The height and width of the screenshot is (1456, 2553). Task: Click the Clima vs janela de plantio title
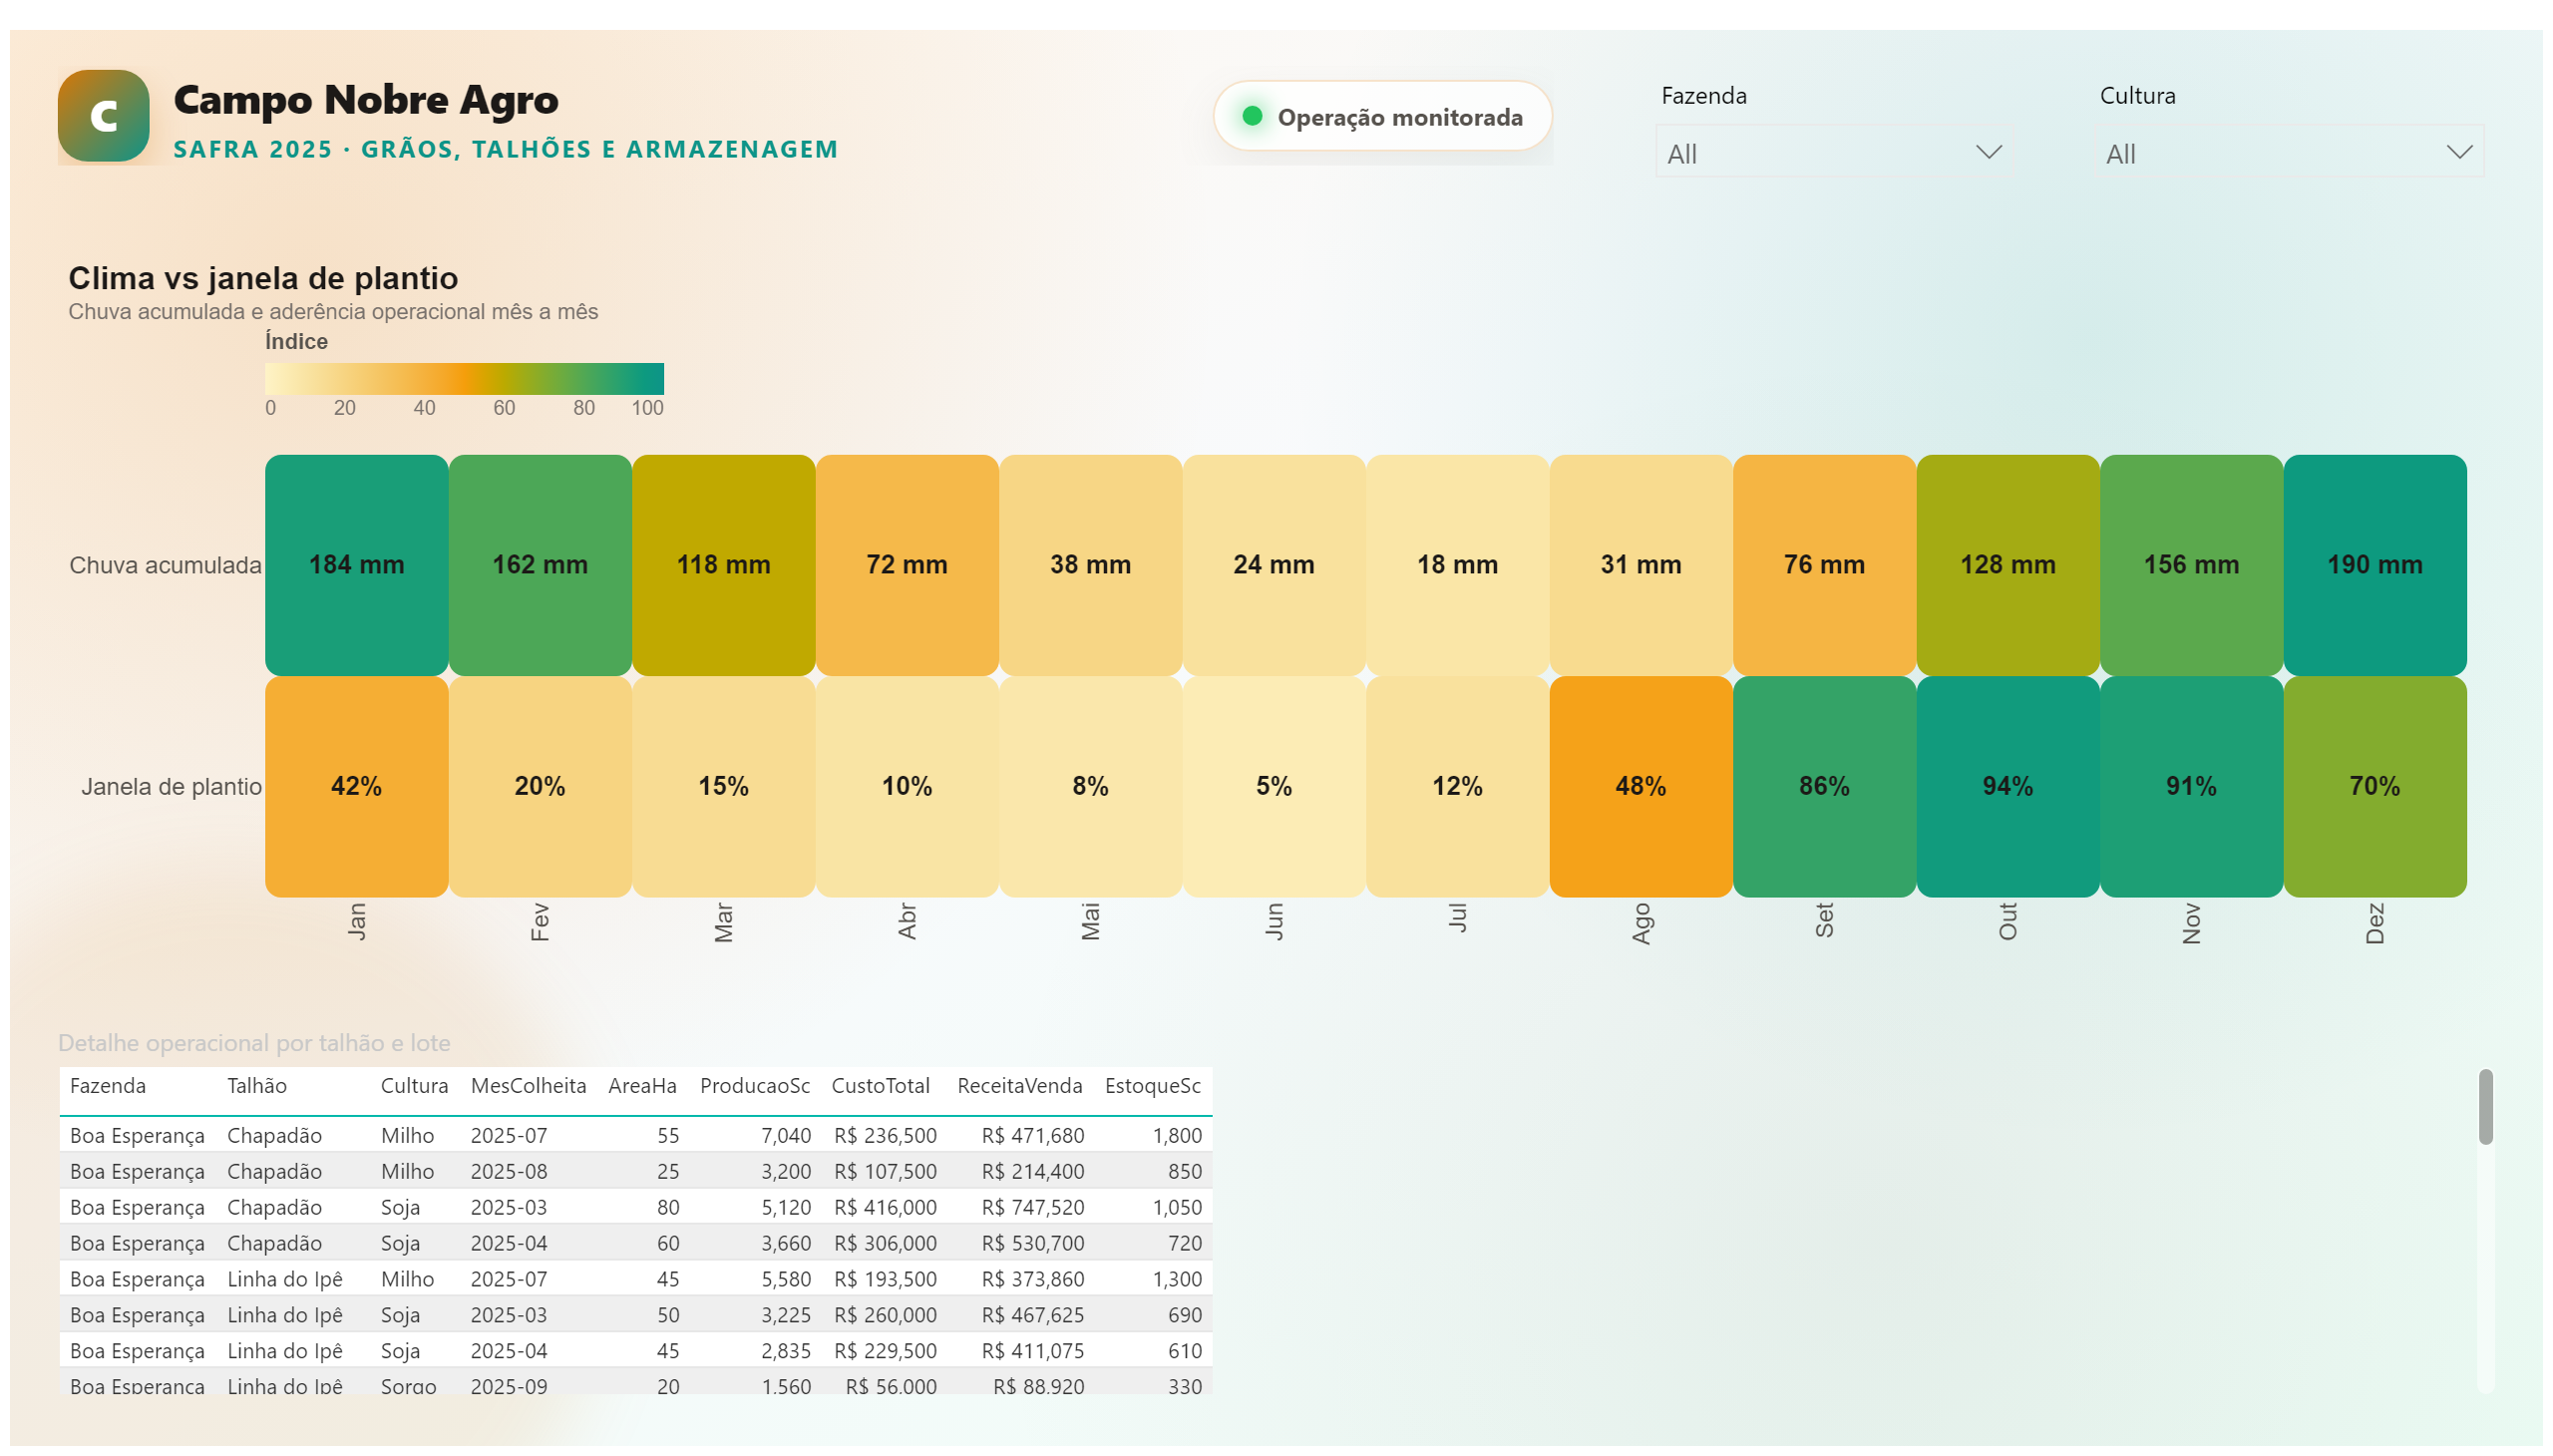coord(263,278)
